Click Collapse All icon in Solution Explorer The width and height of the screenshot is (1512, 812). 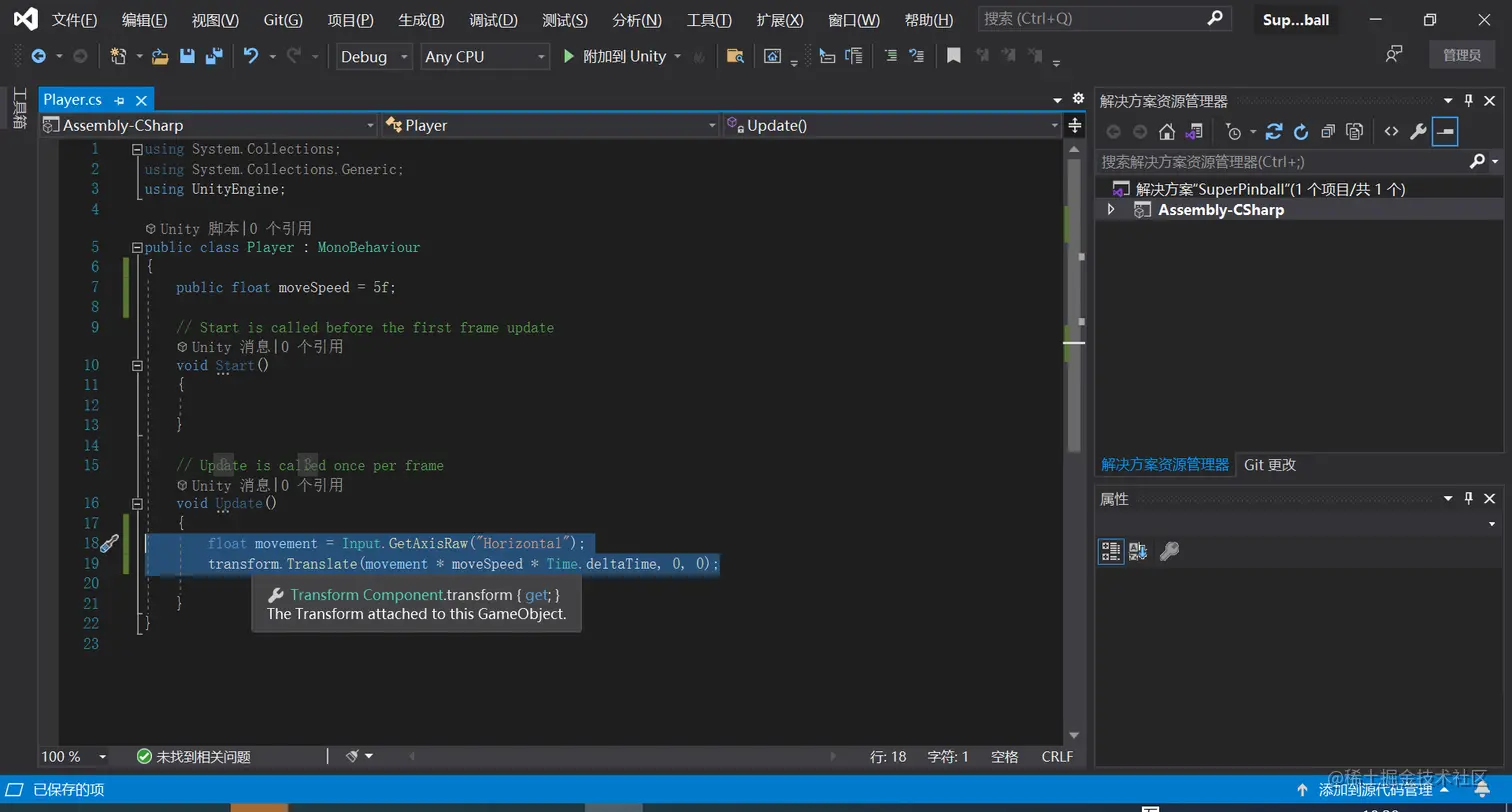coord(1327,132)
